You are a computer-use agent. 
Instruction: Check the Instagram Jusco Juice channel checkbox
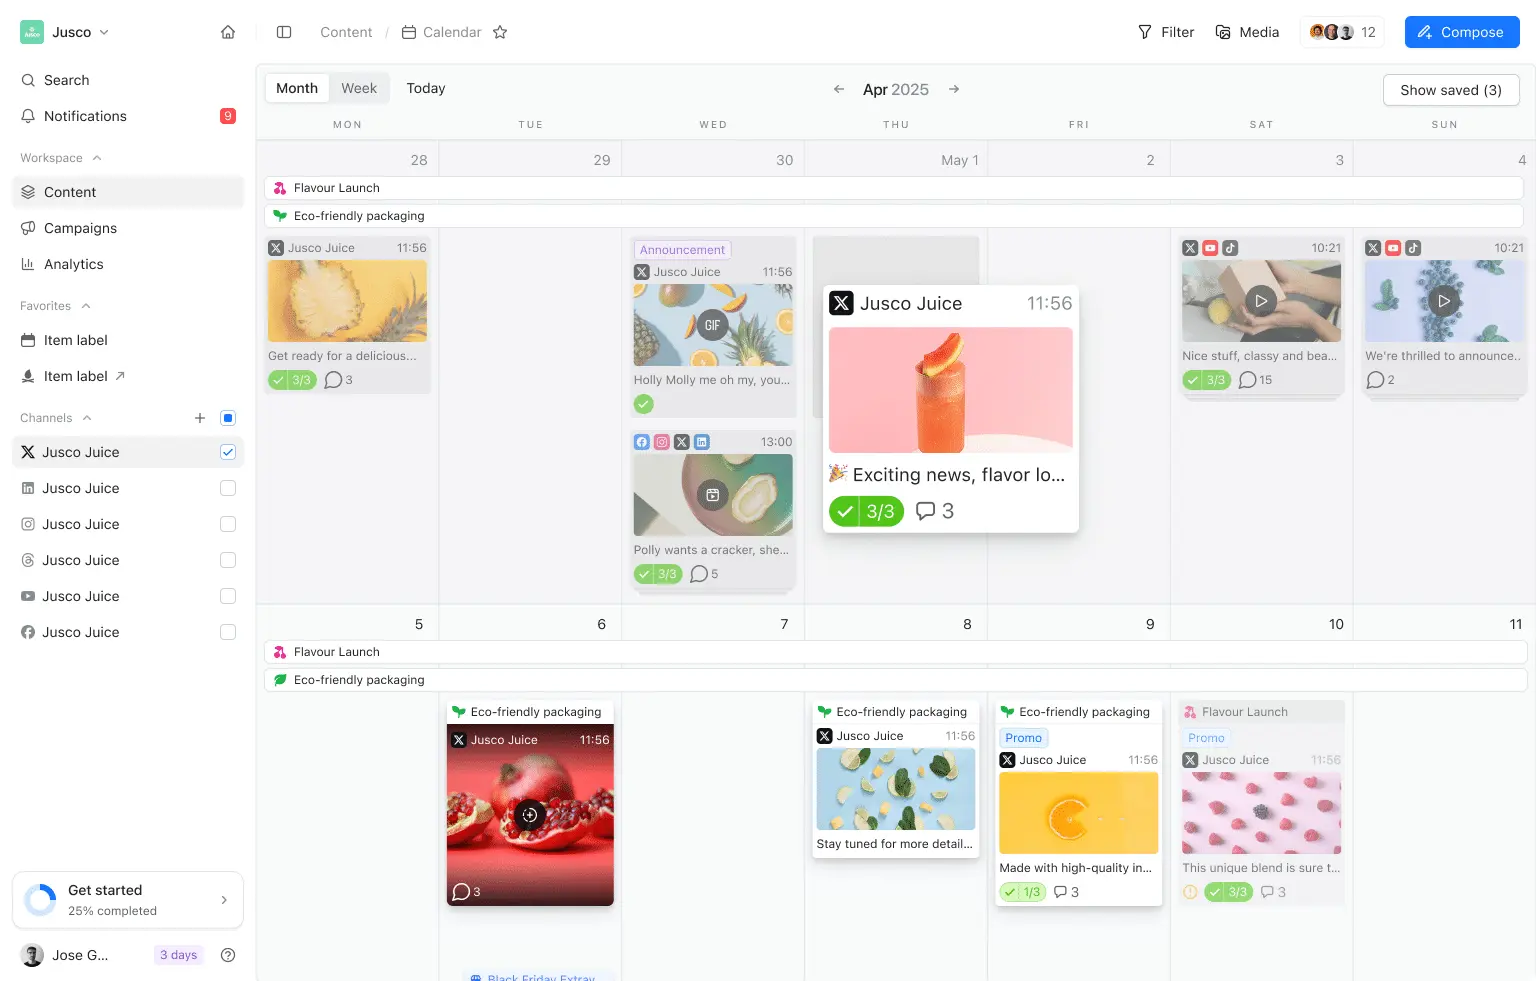tap(228, 524)
